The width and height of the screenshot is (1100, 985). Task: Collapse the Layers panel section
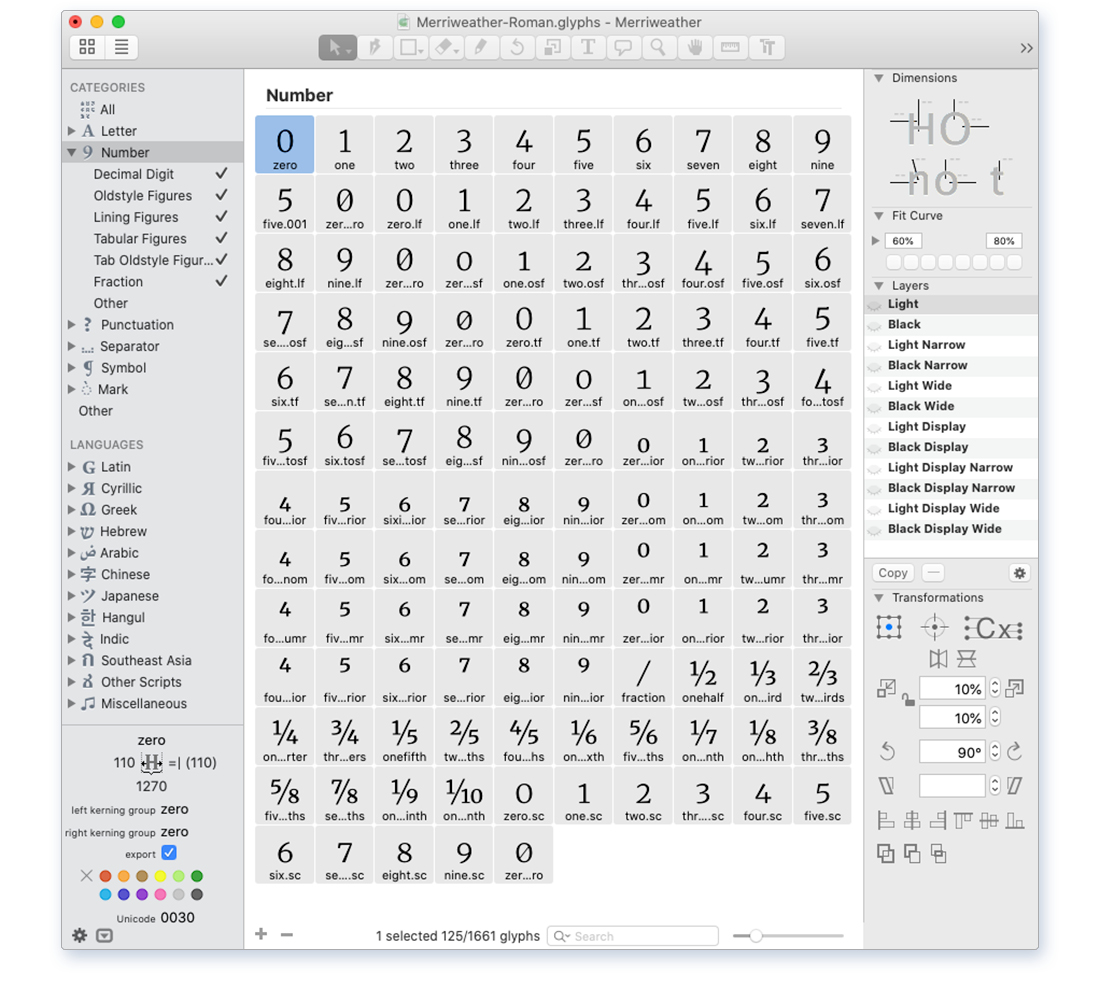[x=879, y=286]
